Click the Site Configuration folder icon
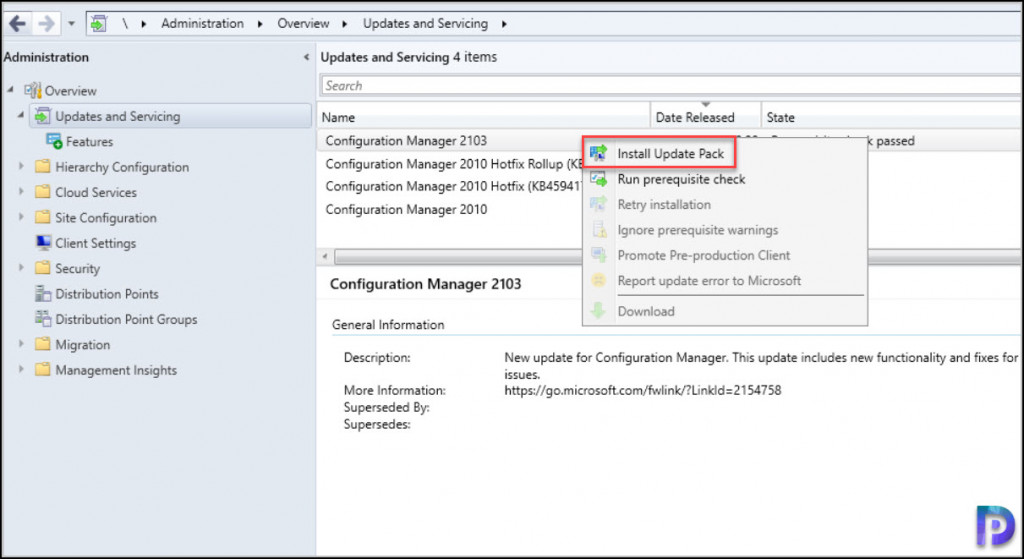The image size is (1024, 559). pyautogui.click(x=42, y=217)
